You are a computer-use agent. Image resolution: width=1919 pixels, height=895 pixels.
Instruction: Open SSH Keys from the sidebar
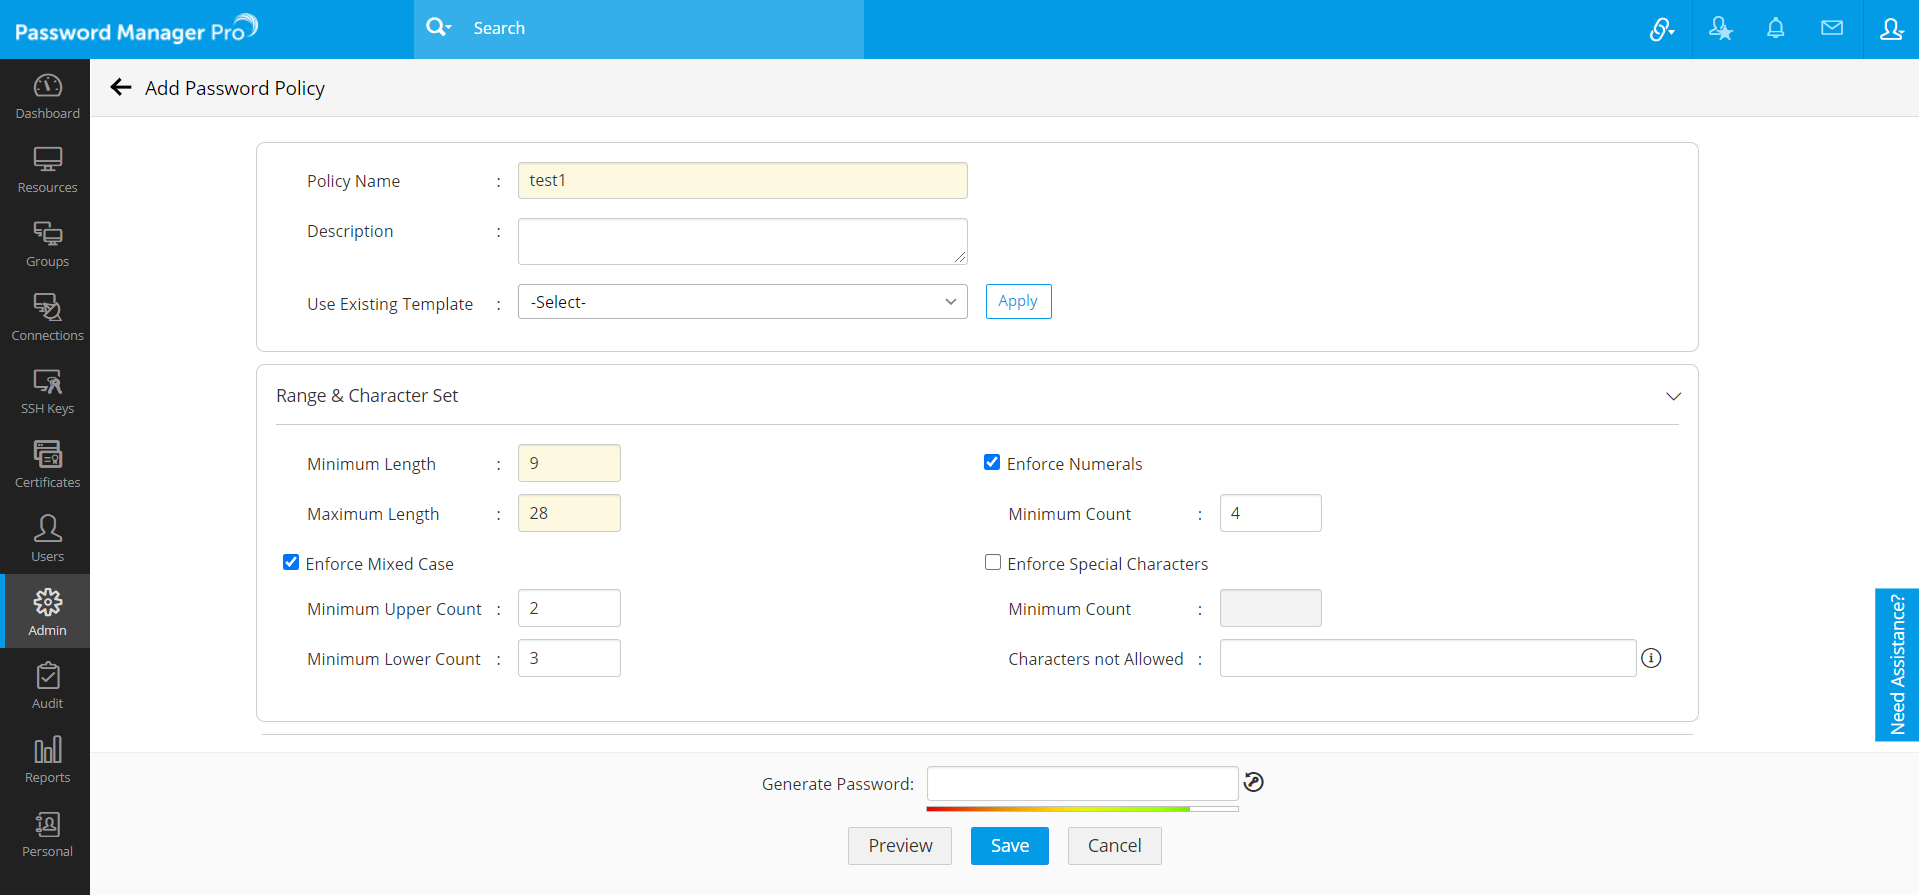47,391
